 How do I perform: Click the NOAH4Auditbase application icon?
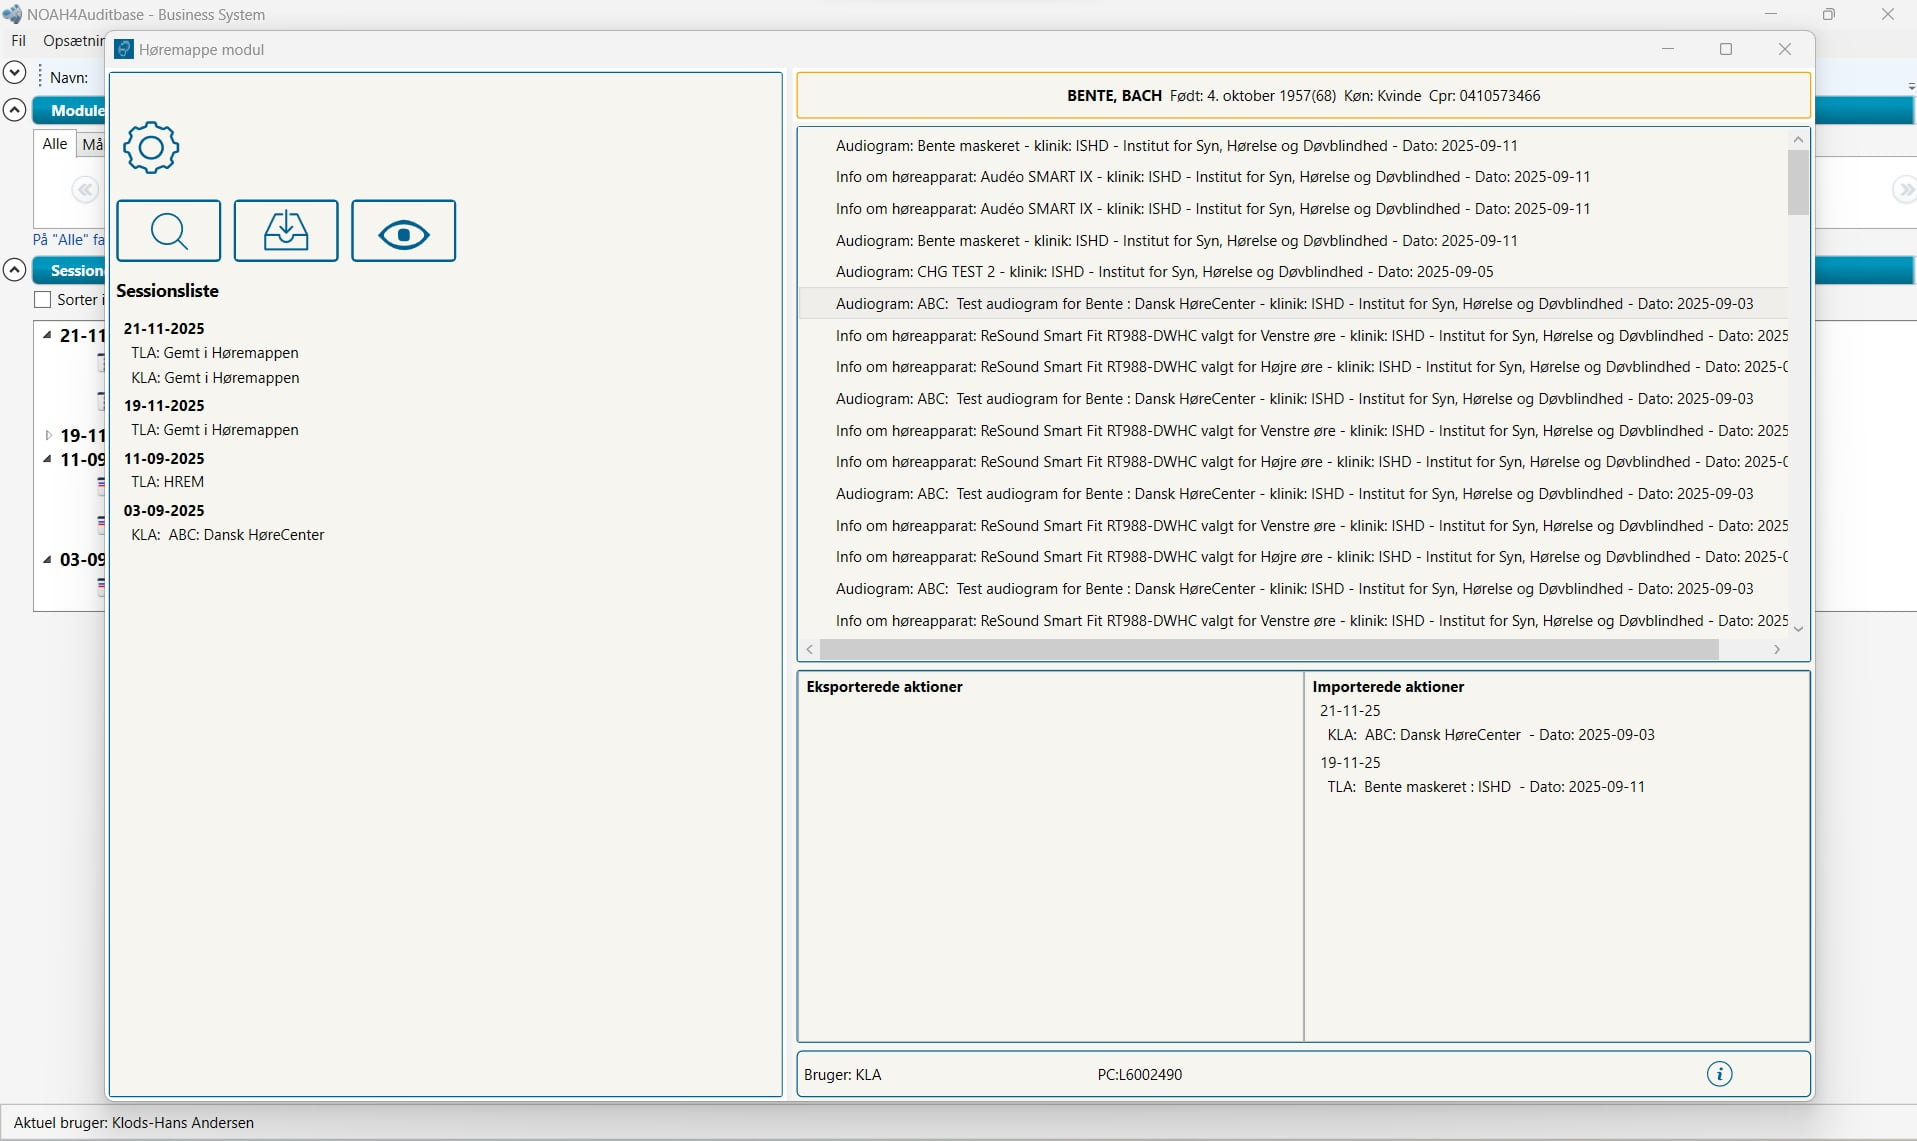click(x=12, y=14)
